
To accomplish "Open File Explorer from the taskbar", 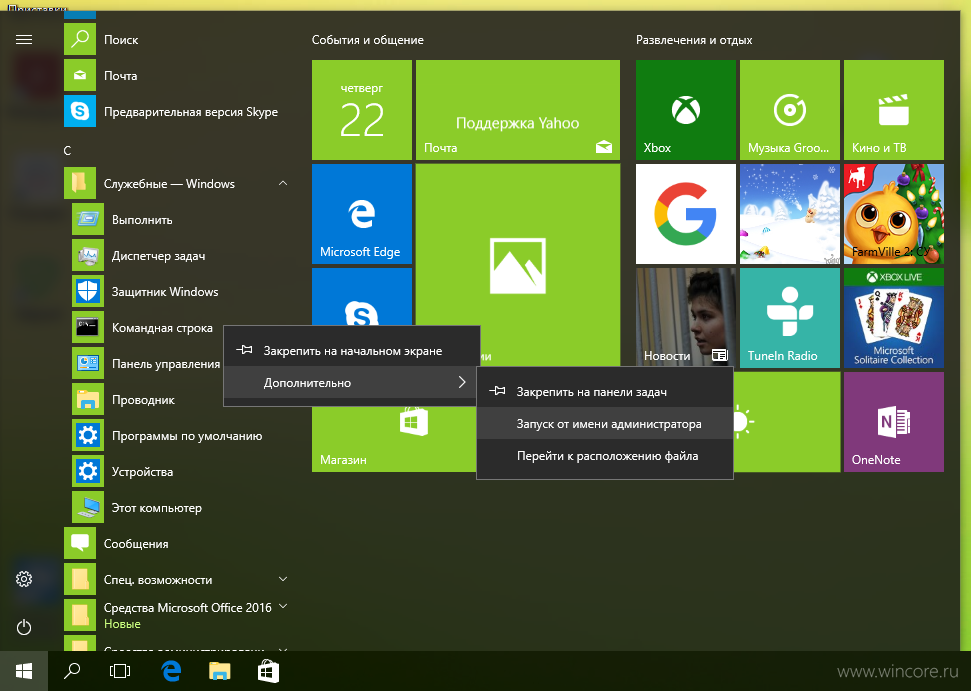I will tap(219, 671).
